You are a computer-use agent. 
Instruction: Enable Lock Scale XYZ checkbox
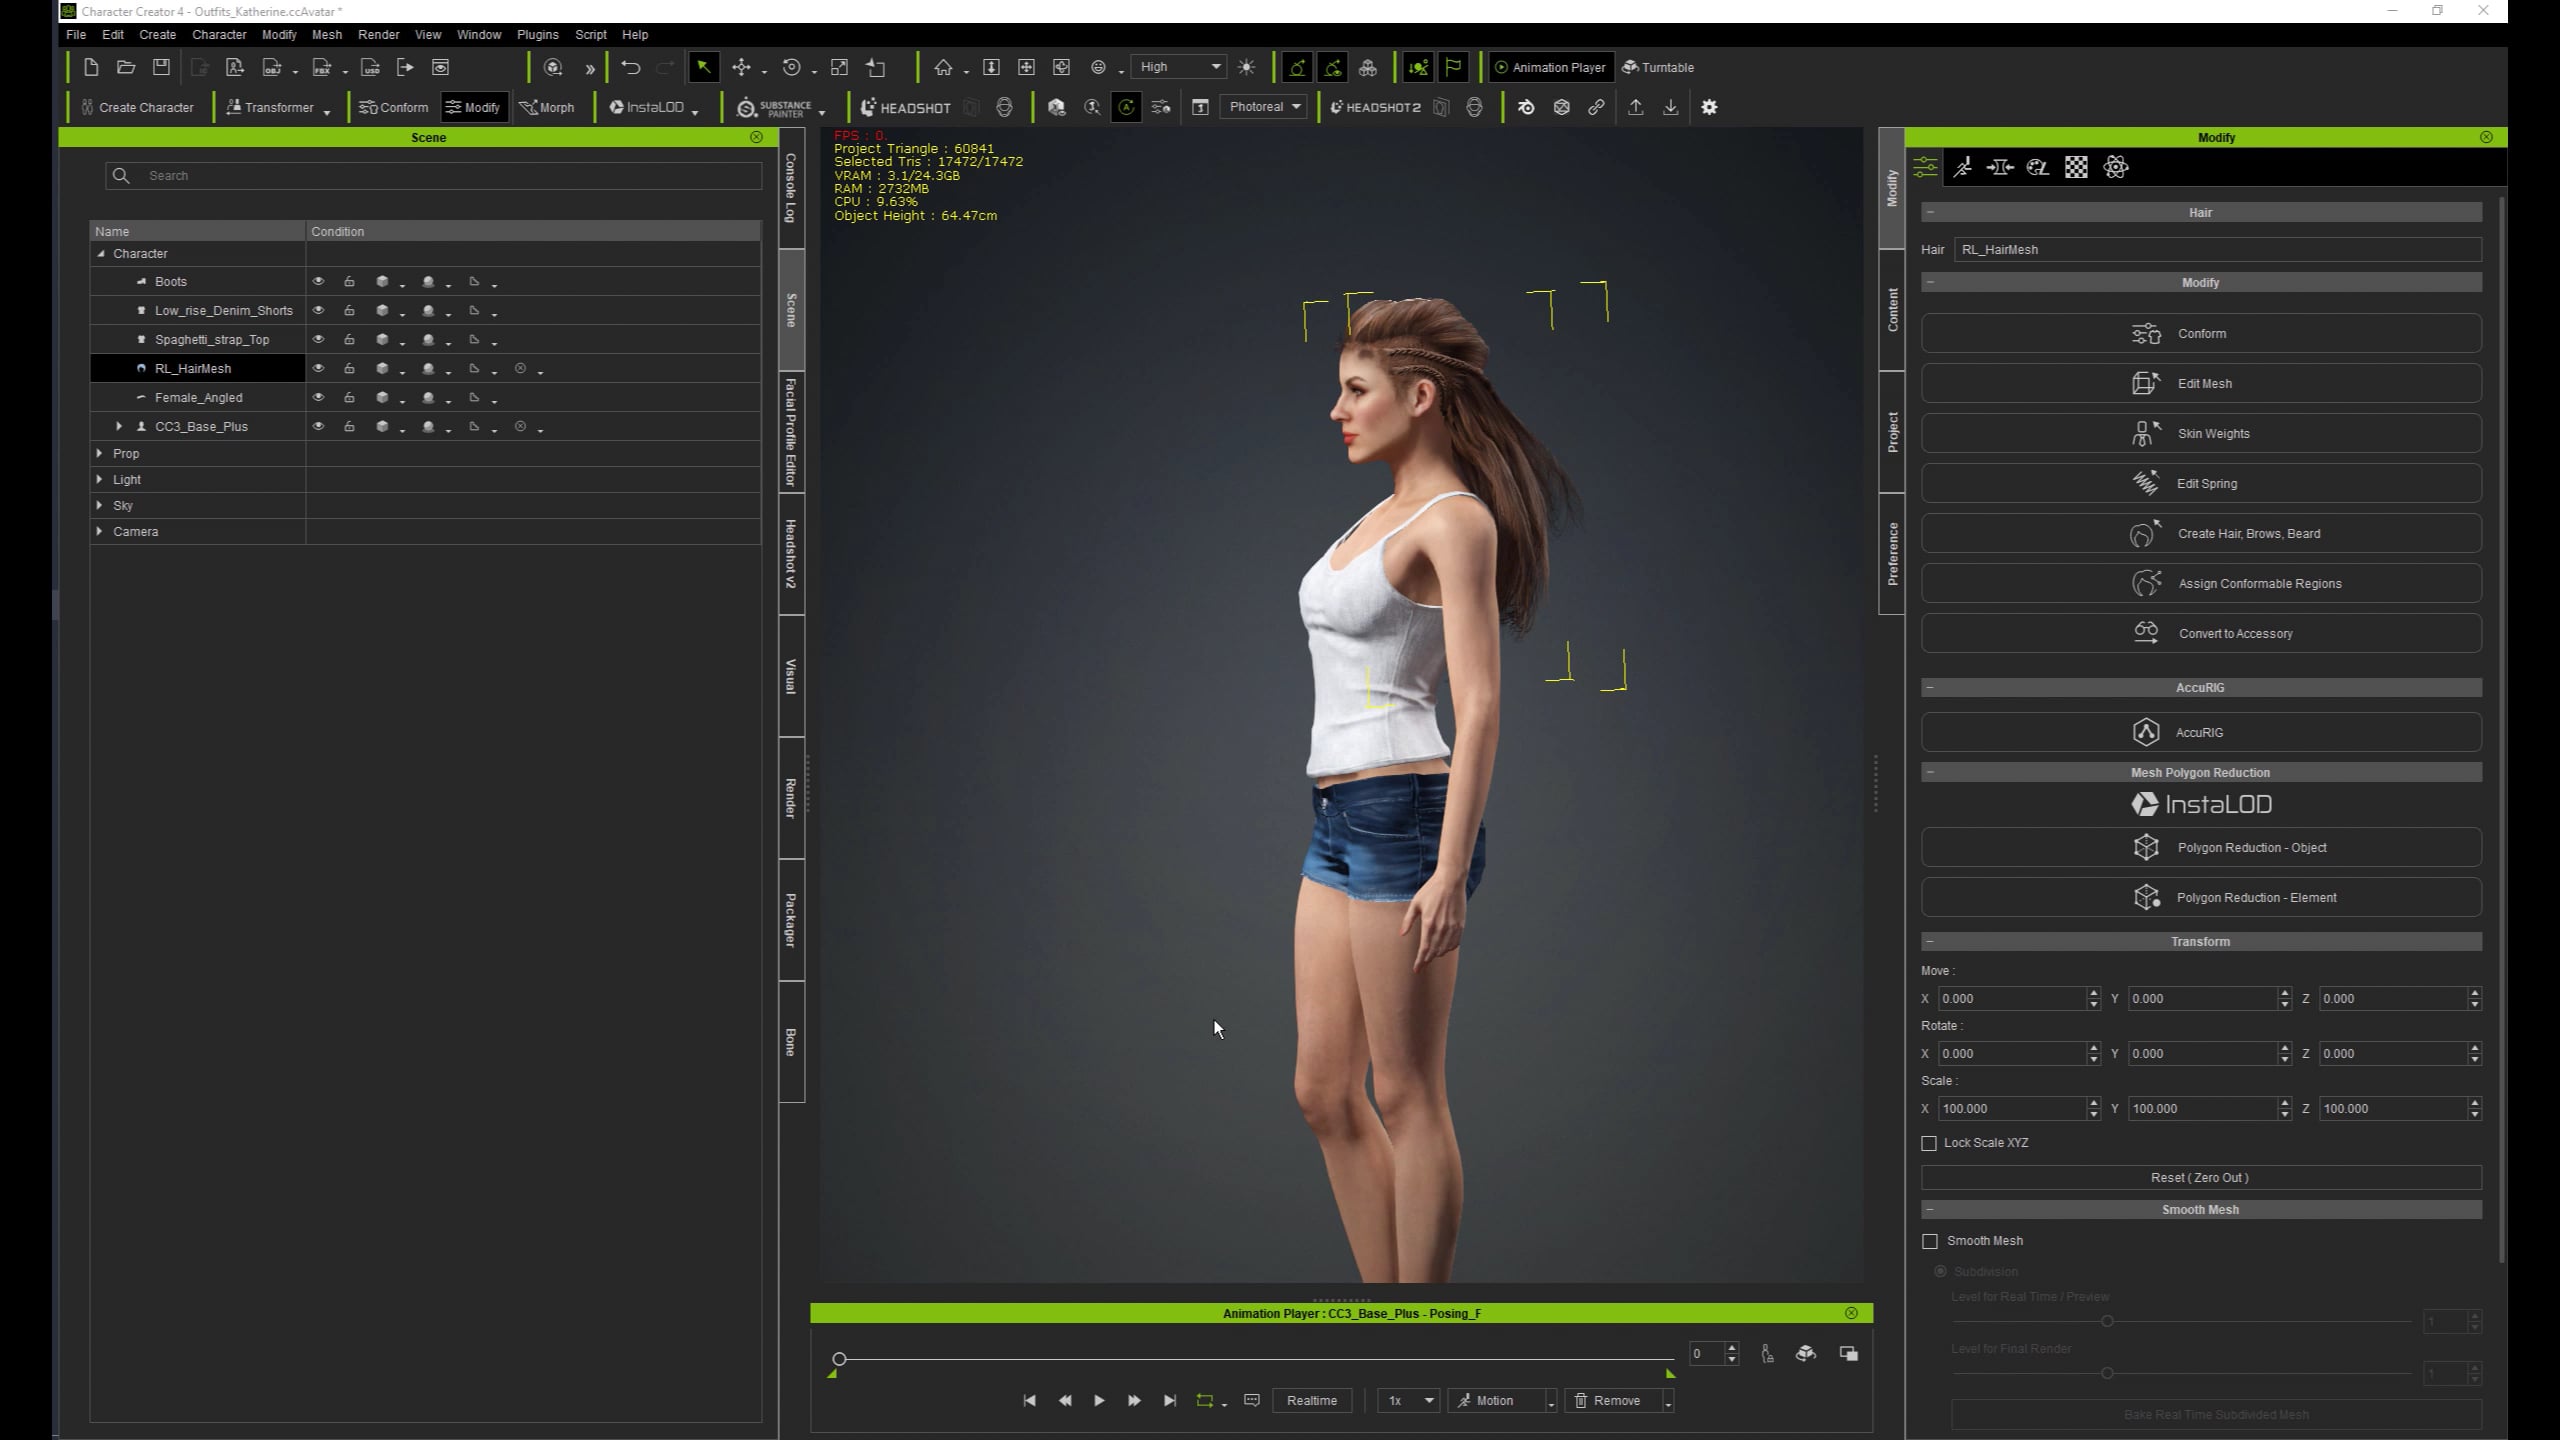[x=1929, y=1143]
